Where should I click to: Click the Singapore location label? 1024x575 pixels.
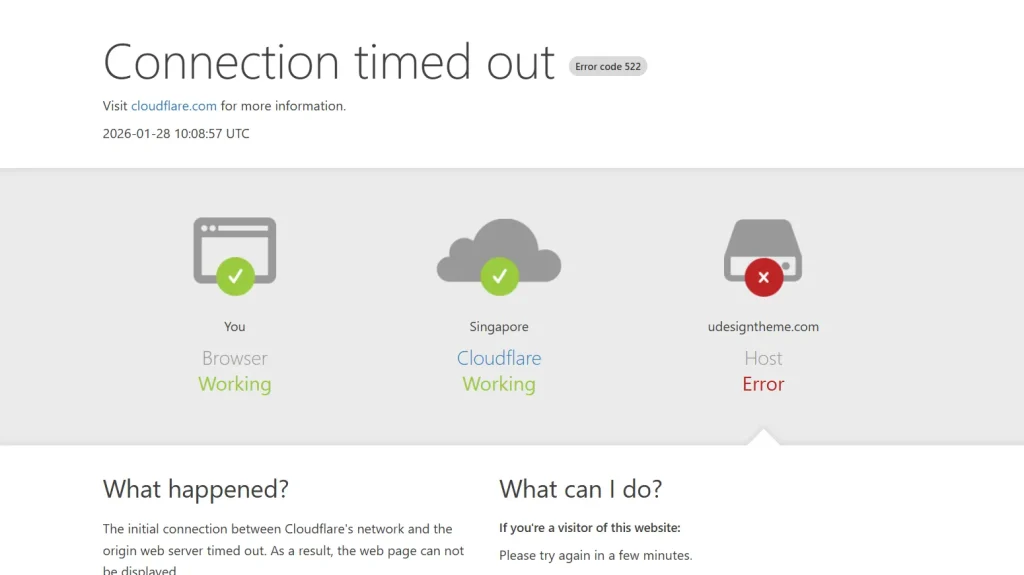[x=499, y=327]
